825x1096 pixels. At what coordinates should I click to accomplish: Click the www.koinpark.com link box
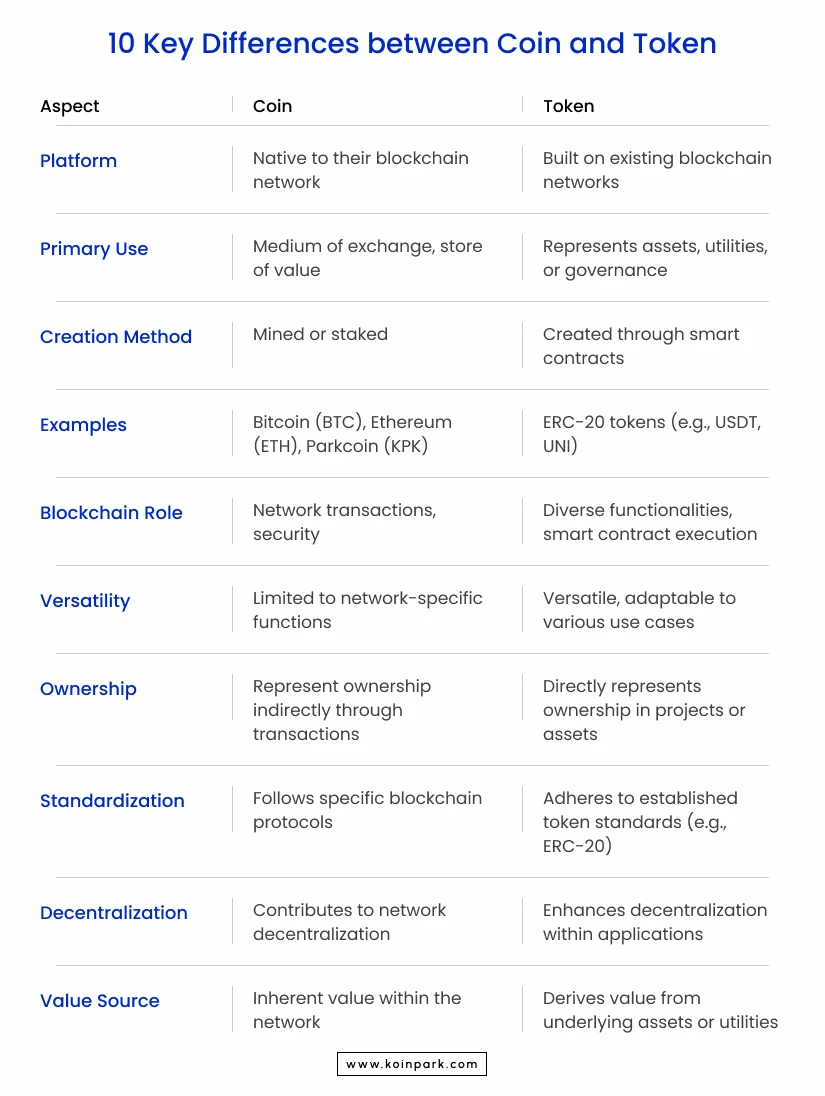coord(412,1064)
